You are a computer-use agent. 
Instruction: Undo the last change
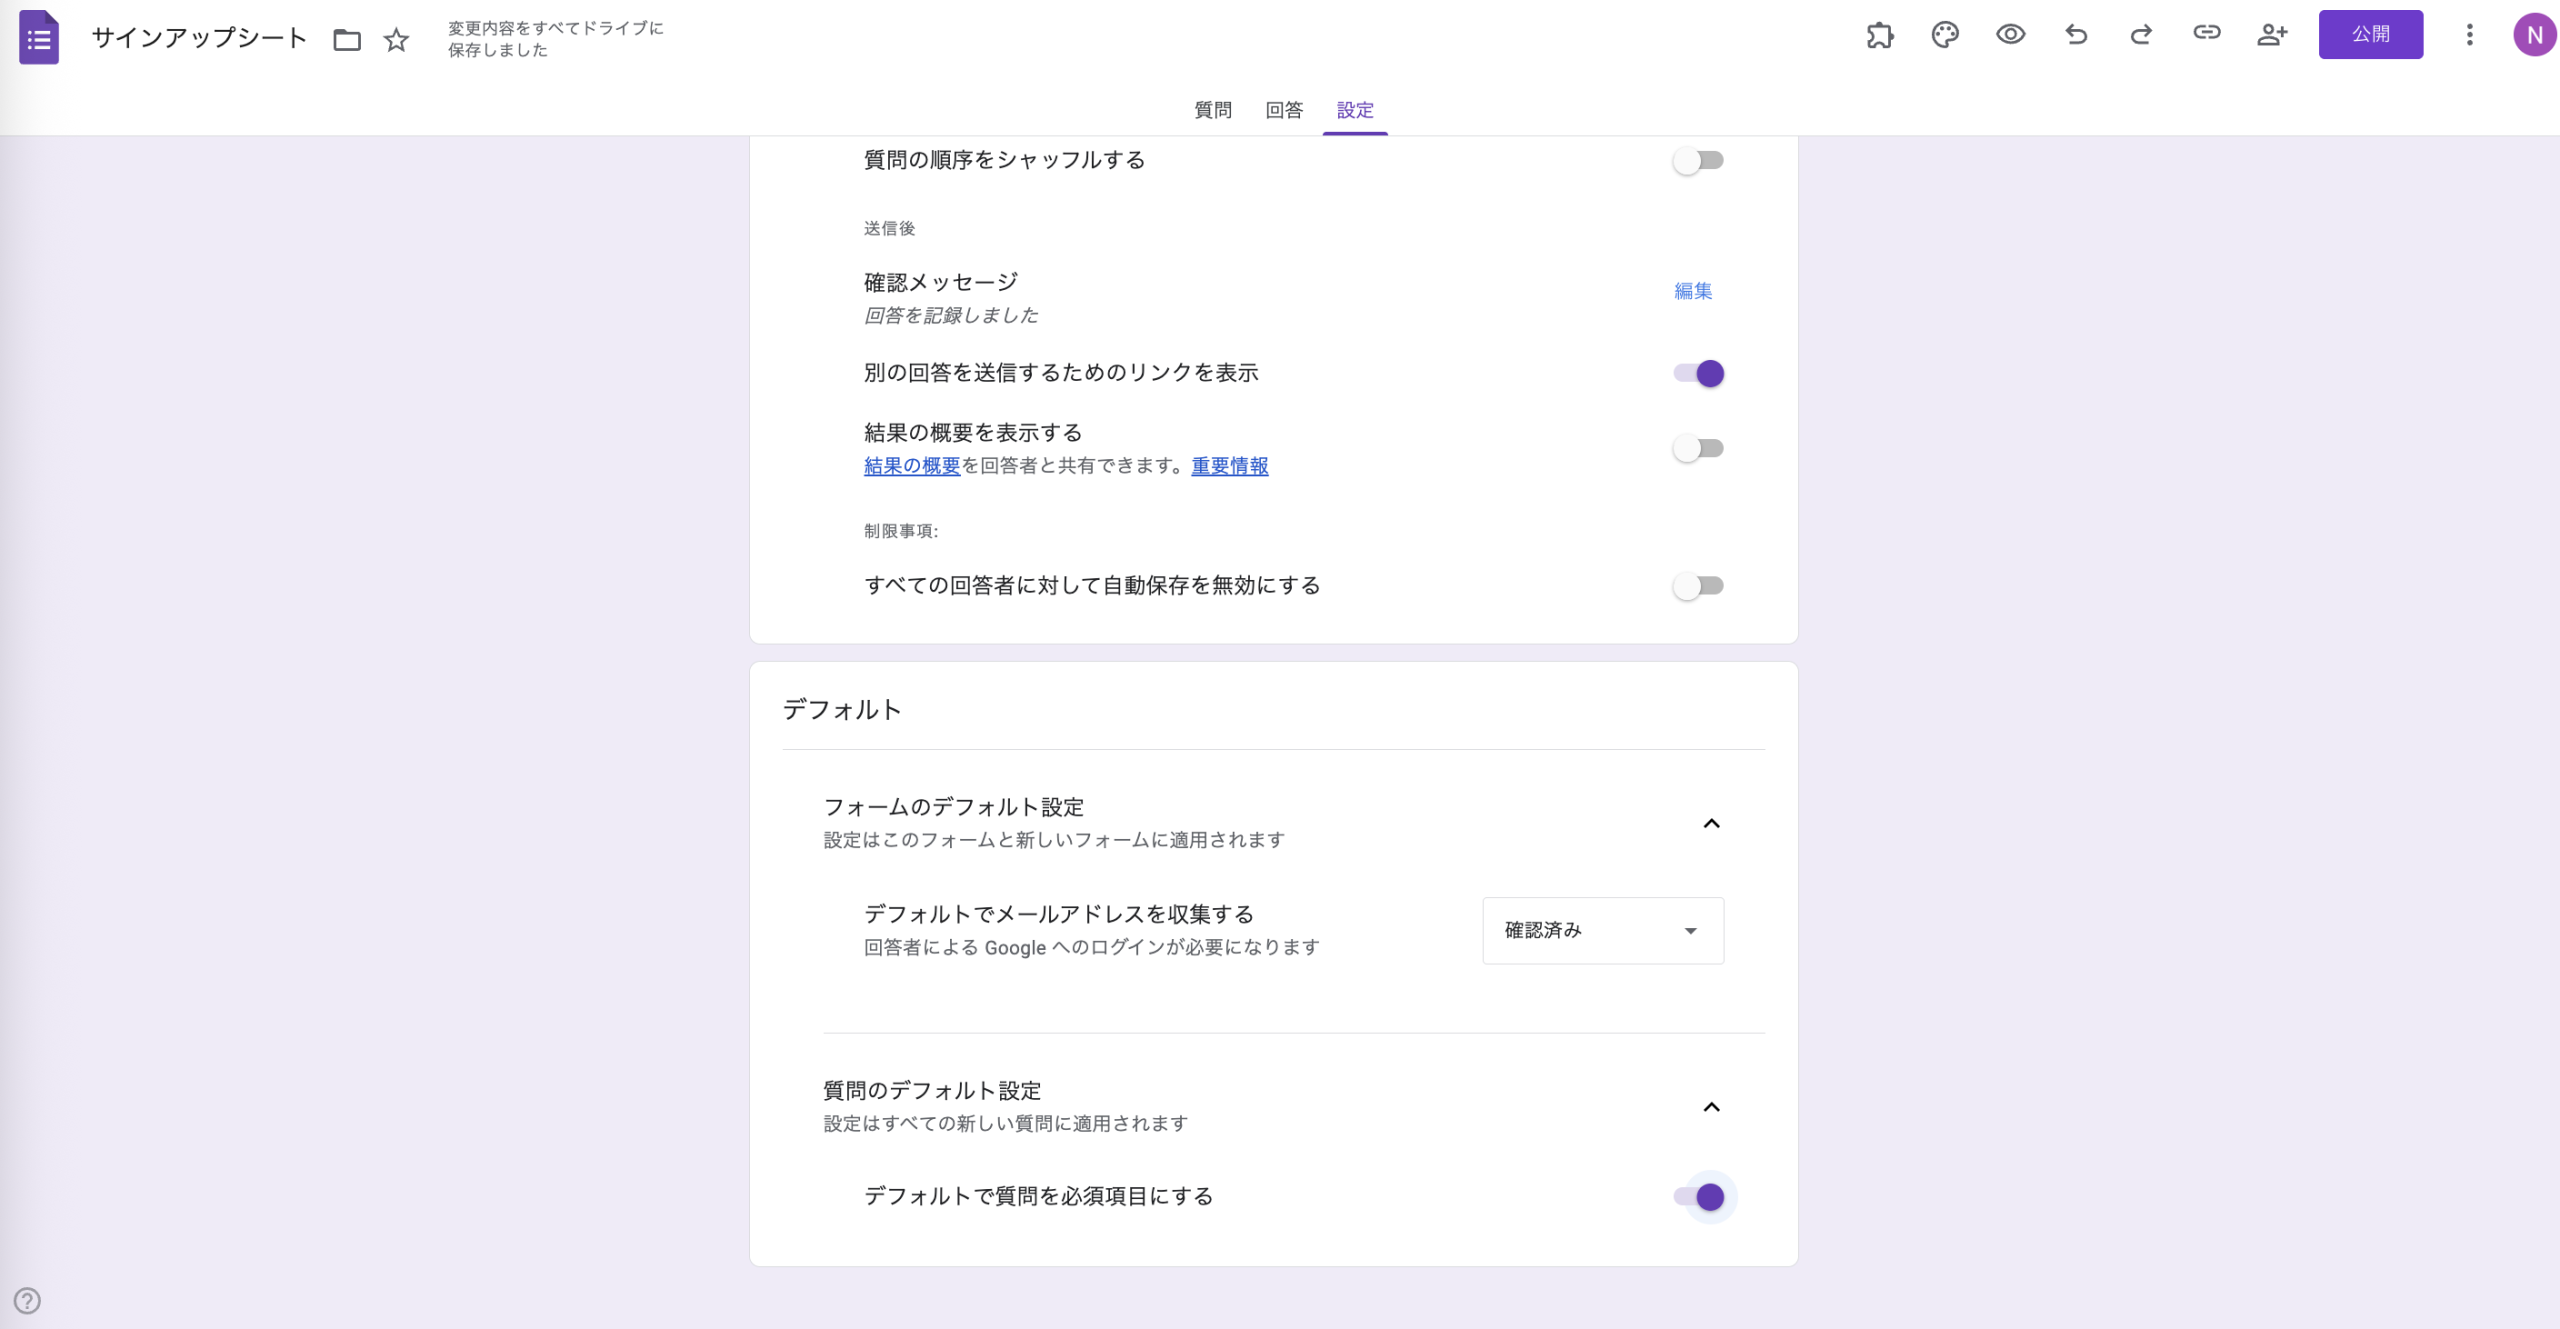(x=2075, y=35)
